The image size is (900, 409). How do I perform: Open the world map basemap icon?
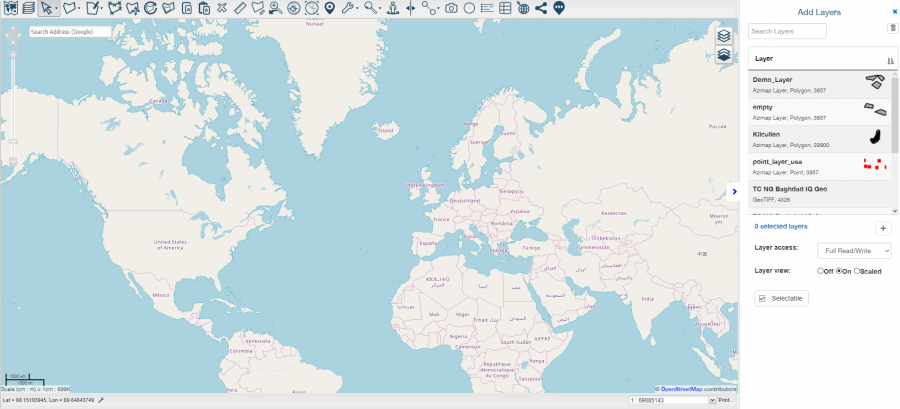(x=9, y=8)
